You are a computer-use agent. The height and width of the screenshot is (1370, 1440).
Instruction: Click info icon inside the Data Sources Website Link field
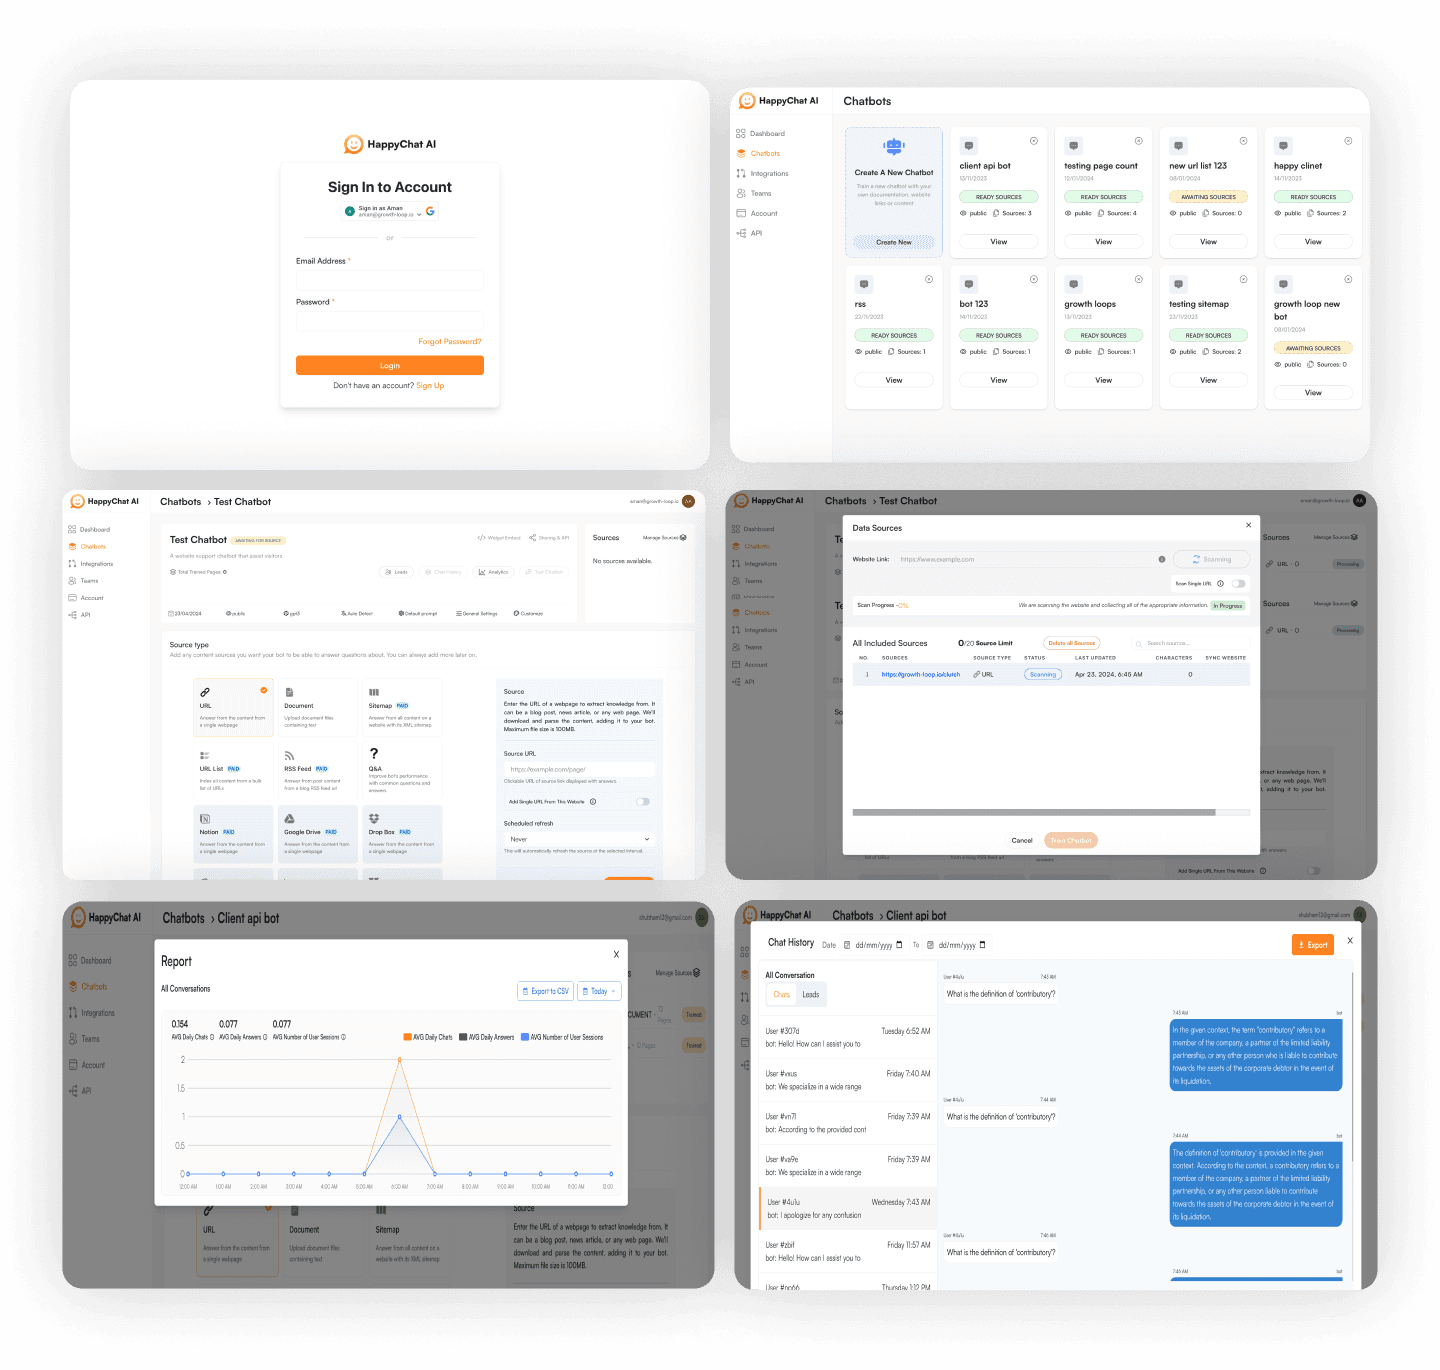pos(1161,559)
